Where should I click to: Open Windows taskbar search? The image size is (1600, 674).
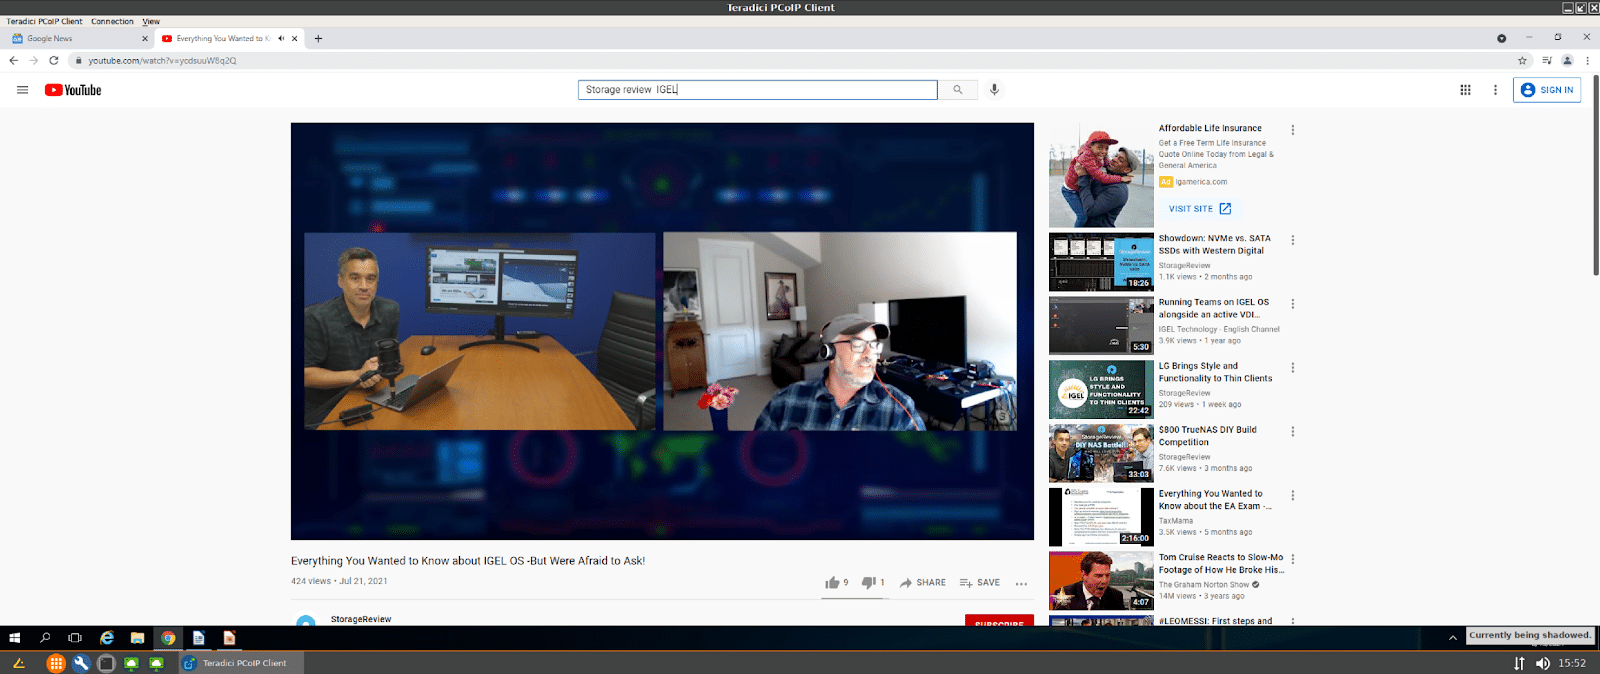click(45, 637)
